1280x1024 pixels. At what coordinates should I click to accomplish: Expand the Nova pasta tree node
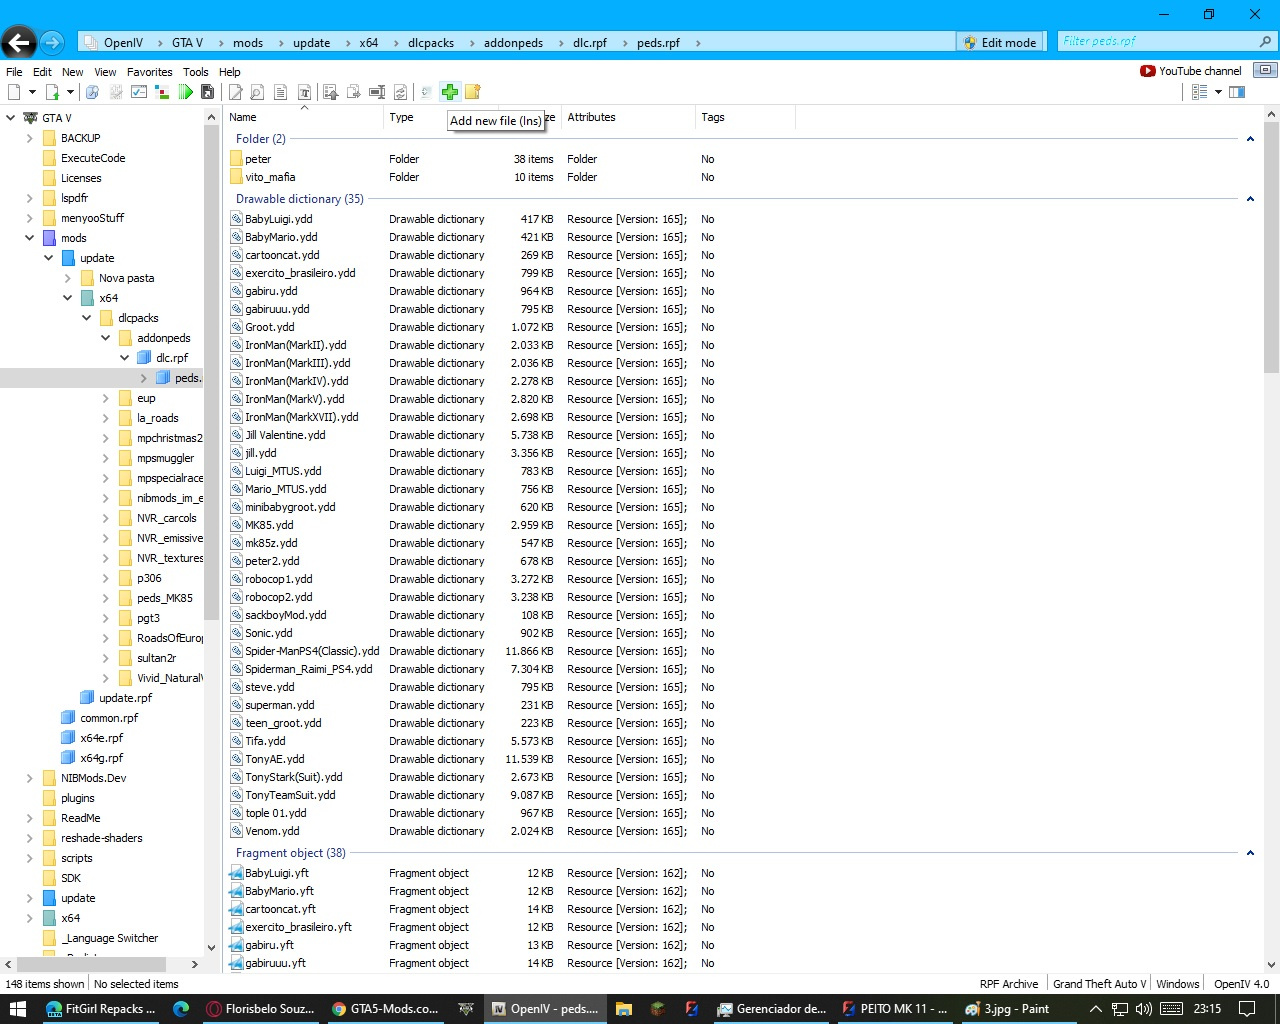click(67, 278)
